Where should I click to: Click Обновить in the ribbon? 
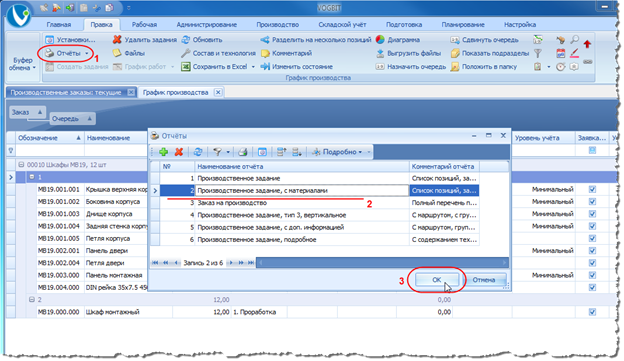tap(202, 40)
